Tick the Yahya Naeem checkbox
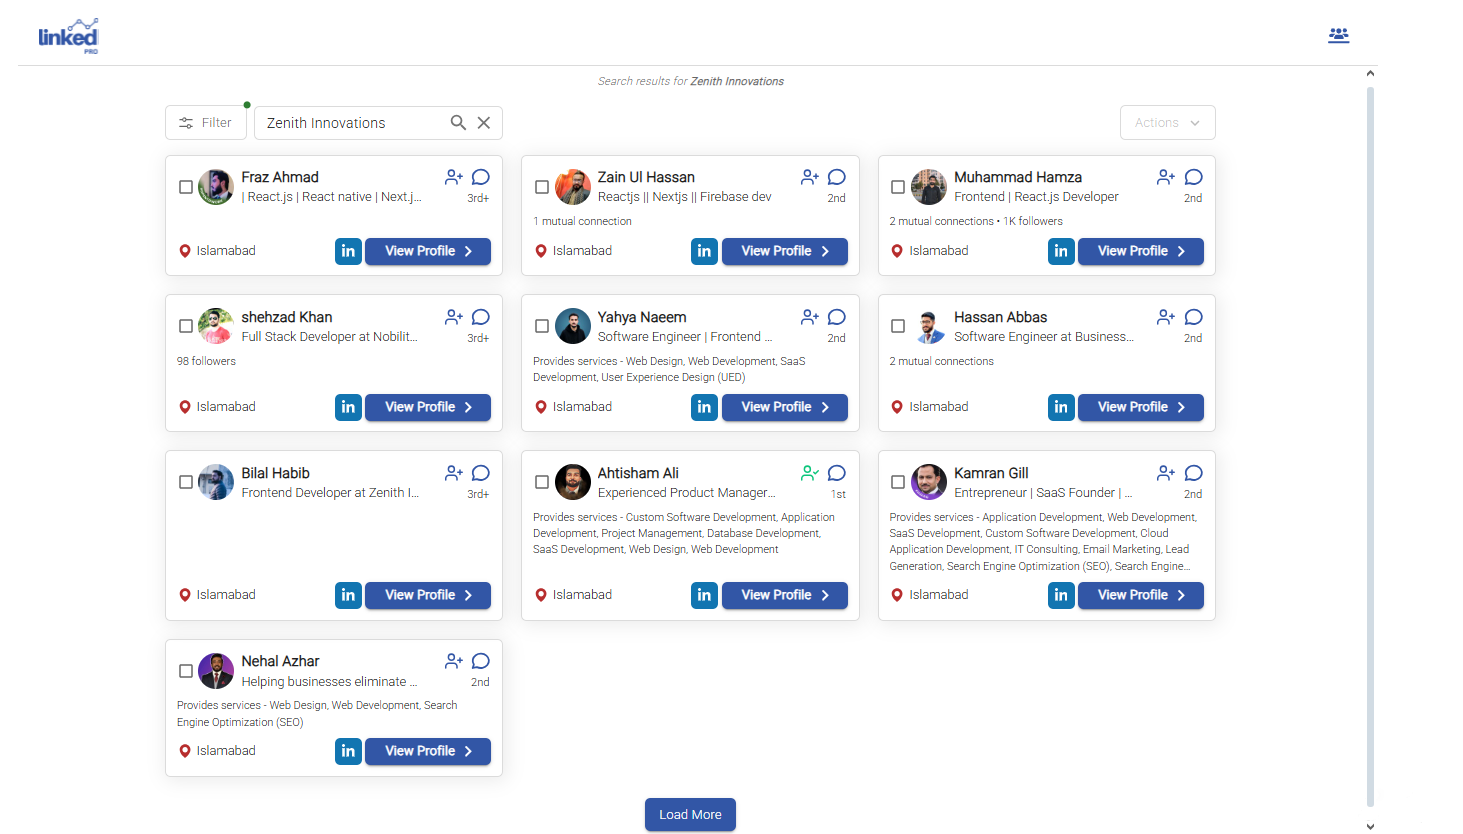The height and width of the screenshot is (834, 1463). click(542, 326)
